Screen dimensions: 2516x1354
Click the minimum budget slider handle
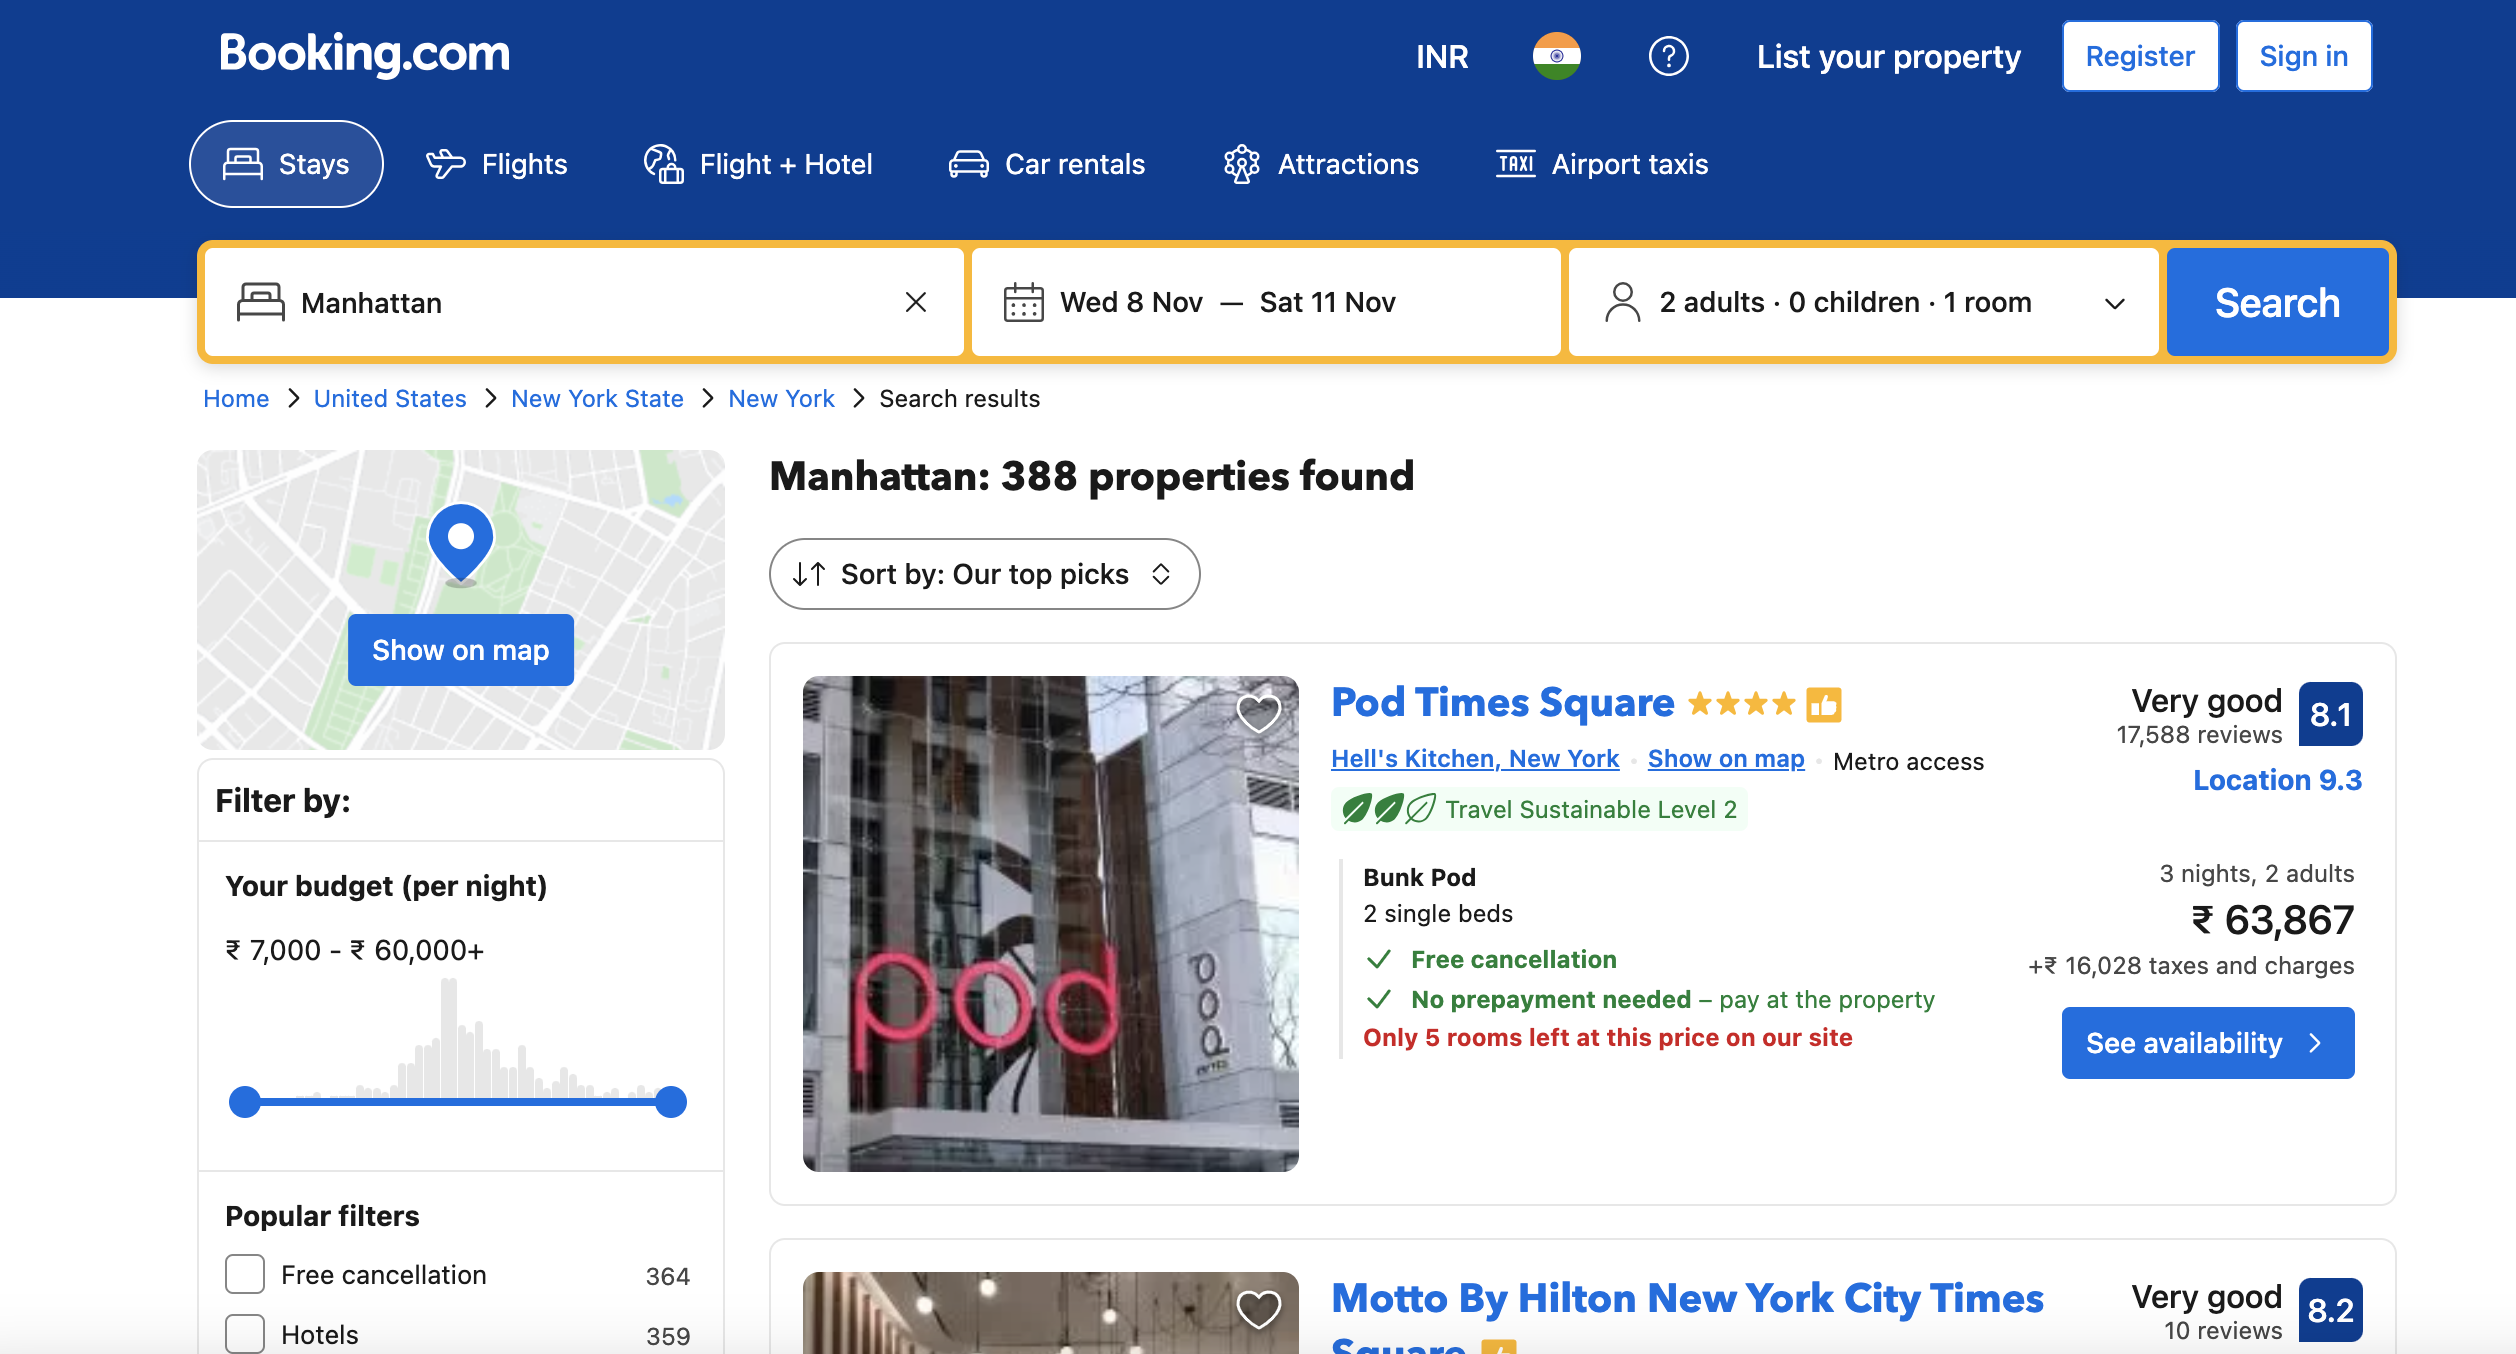(x=245, y=1102)
